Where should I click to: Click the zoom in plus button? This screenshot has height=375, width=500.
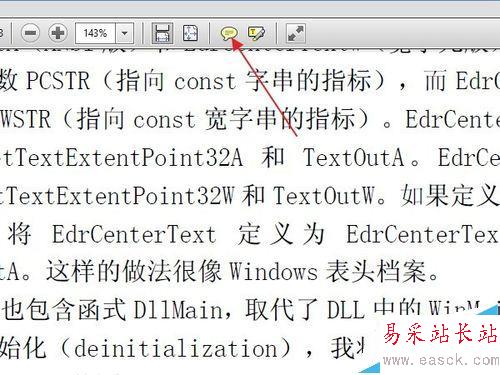(58, 33)
